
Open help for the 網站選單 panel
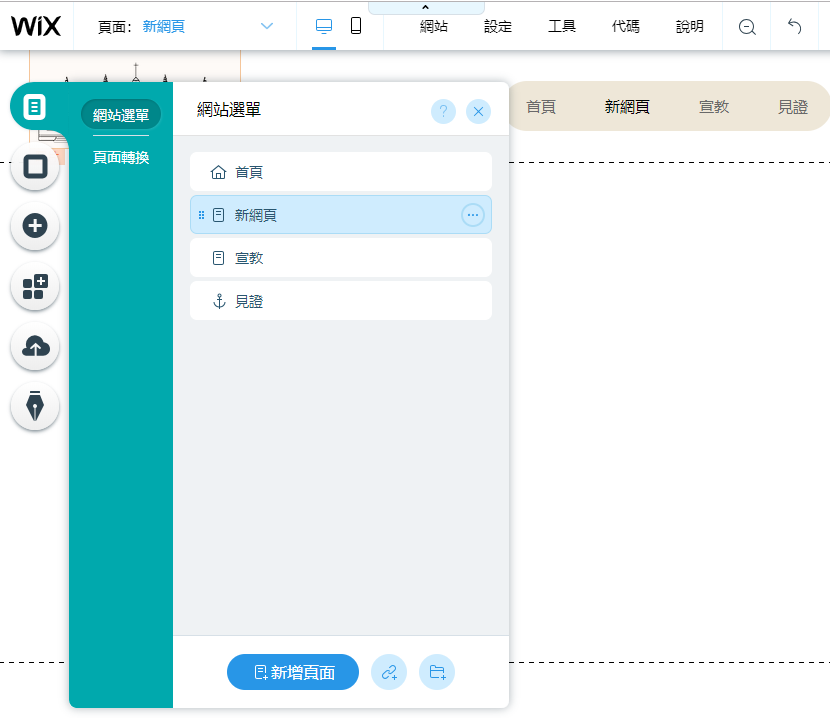coord(443,111)
